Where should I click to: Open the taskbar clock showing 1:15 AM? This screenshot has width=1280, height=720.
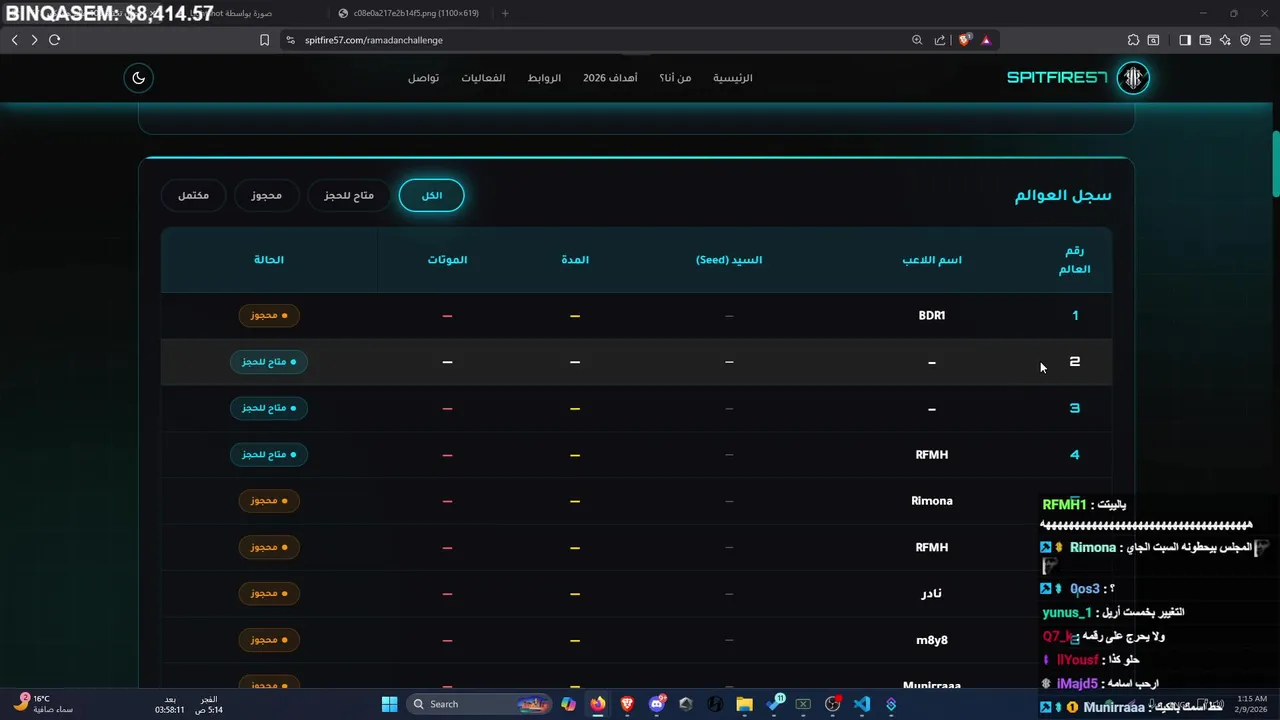[x=1251, y=704]
